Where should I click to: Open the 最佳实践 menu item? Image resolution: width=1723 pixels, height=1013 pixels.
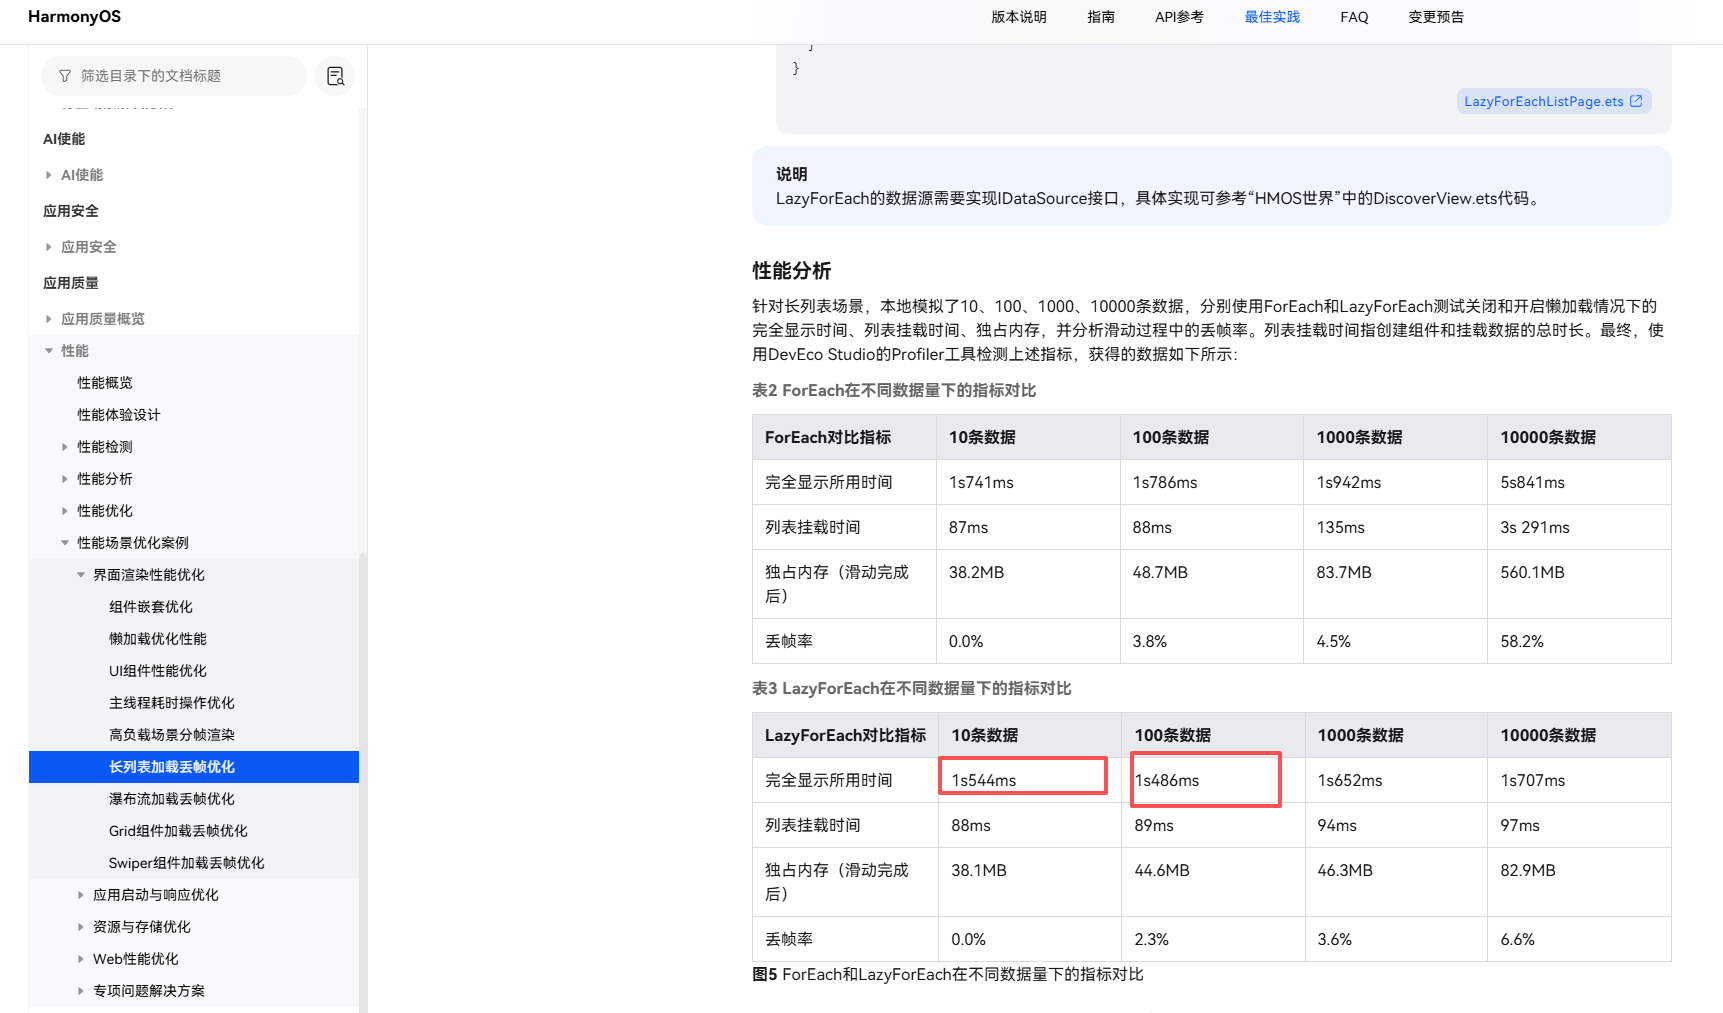(x=1272, y=17)
